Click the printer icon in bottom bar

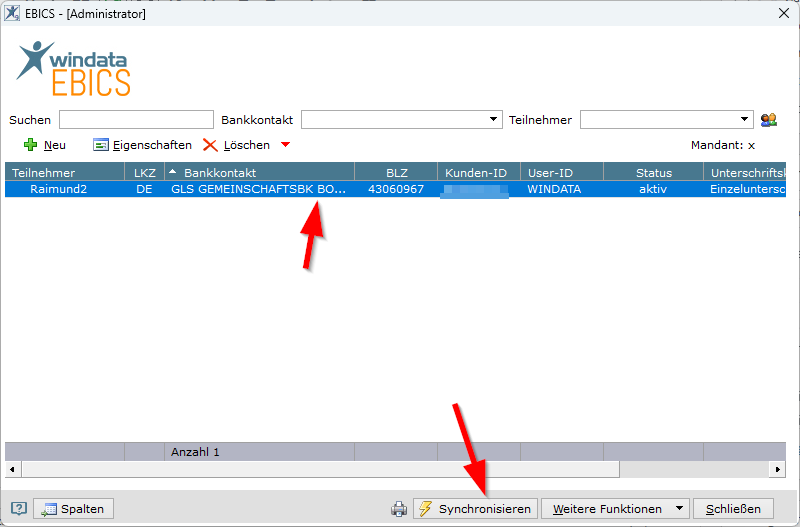(399, 509)
